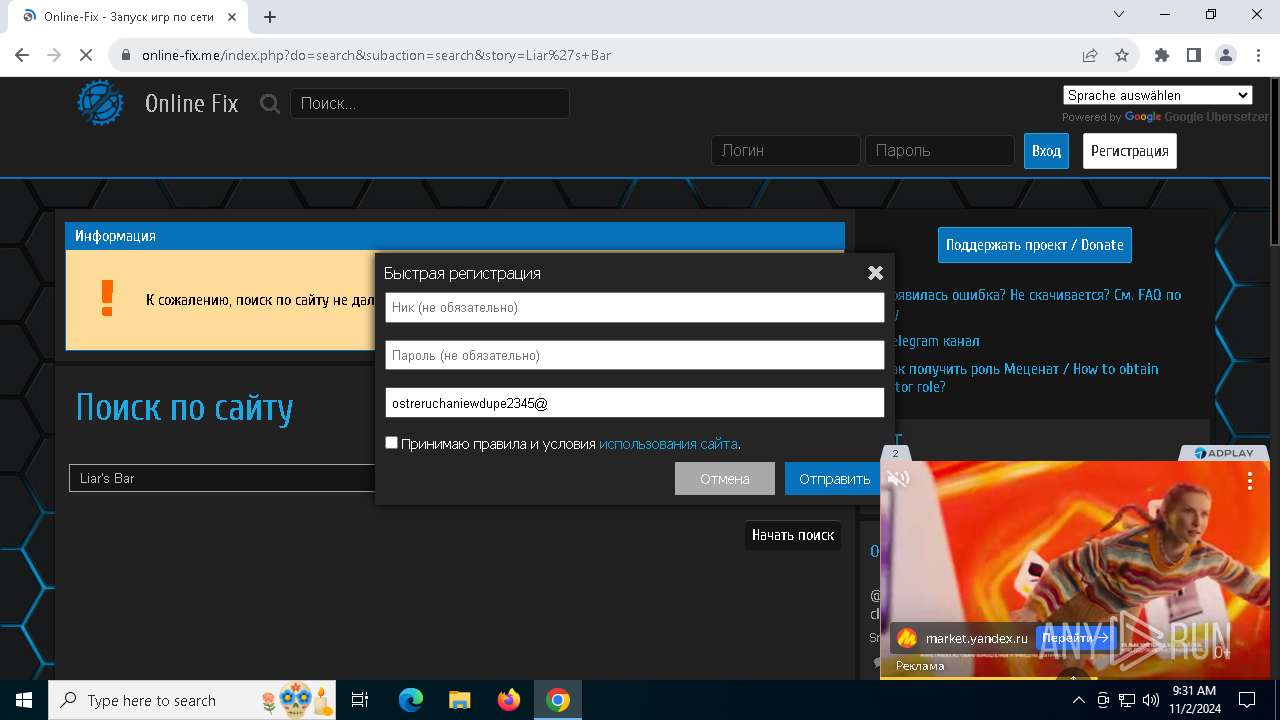Viewport: 1280px width, 720px height.
Task: Click the Liar's Bar search query field
Action: coord(222,478)
